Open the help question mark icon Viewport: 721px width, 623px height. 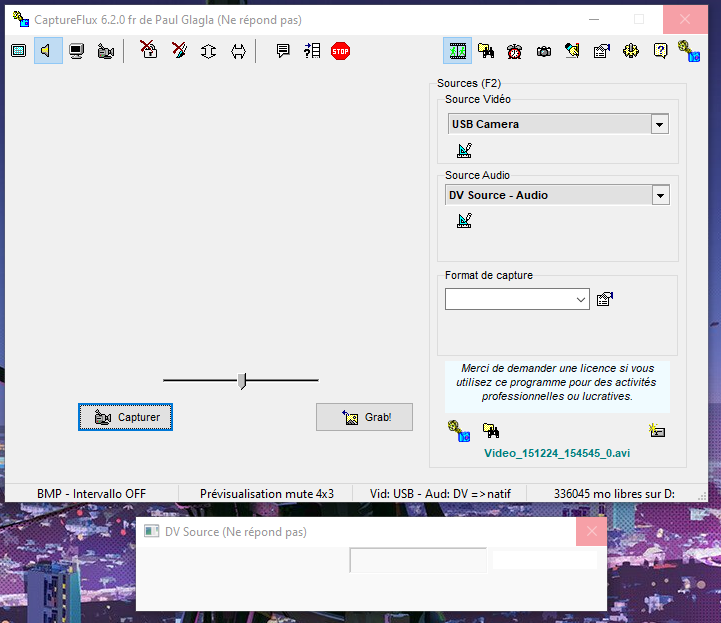pos(660,51)
